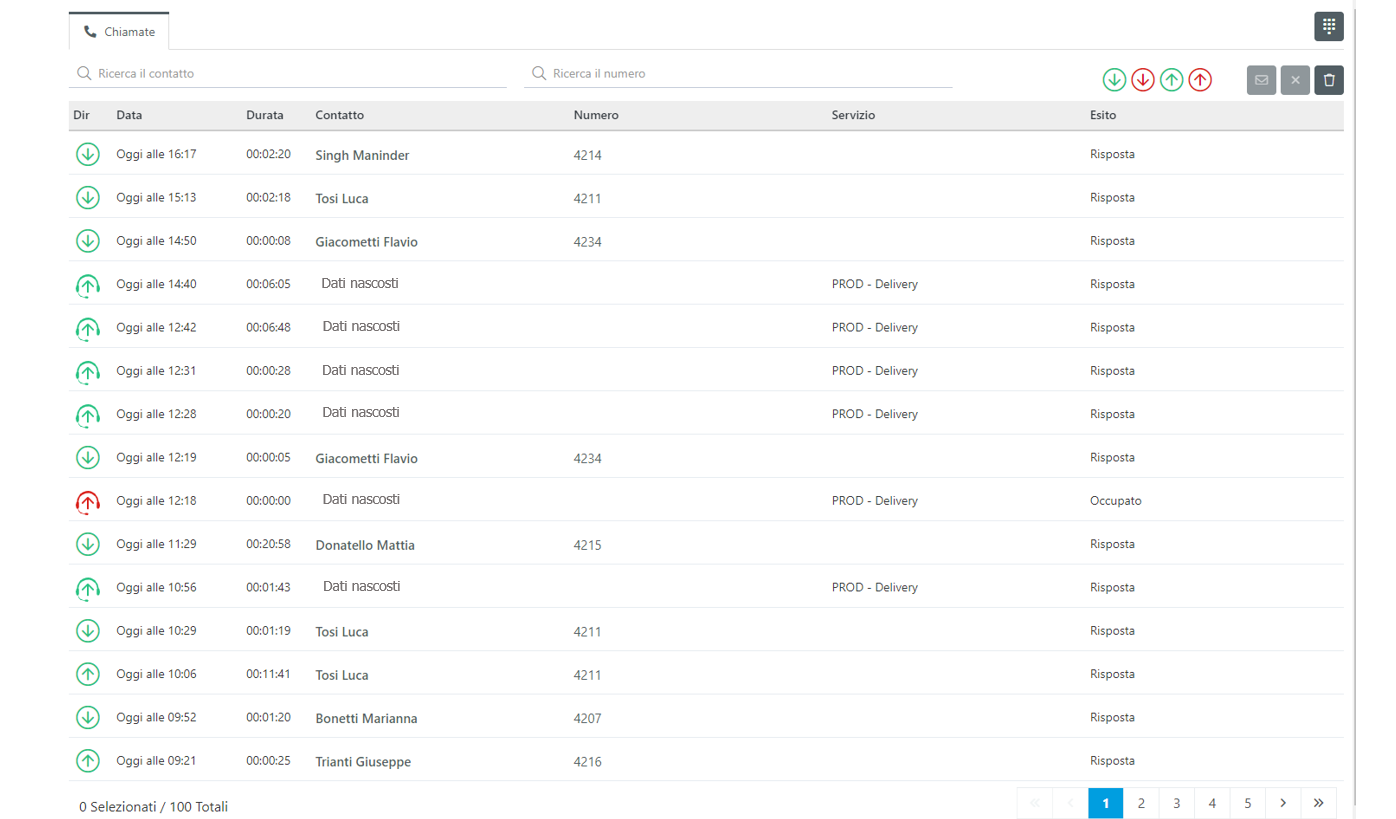
Task: Go to page 2 of results
Action: click(x=1141, y=803)
